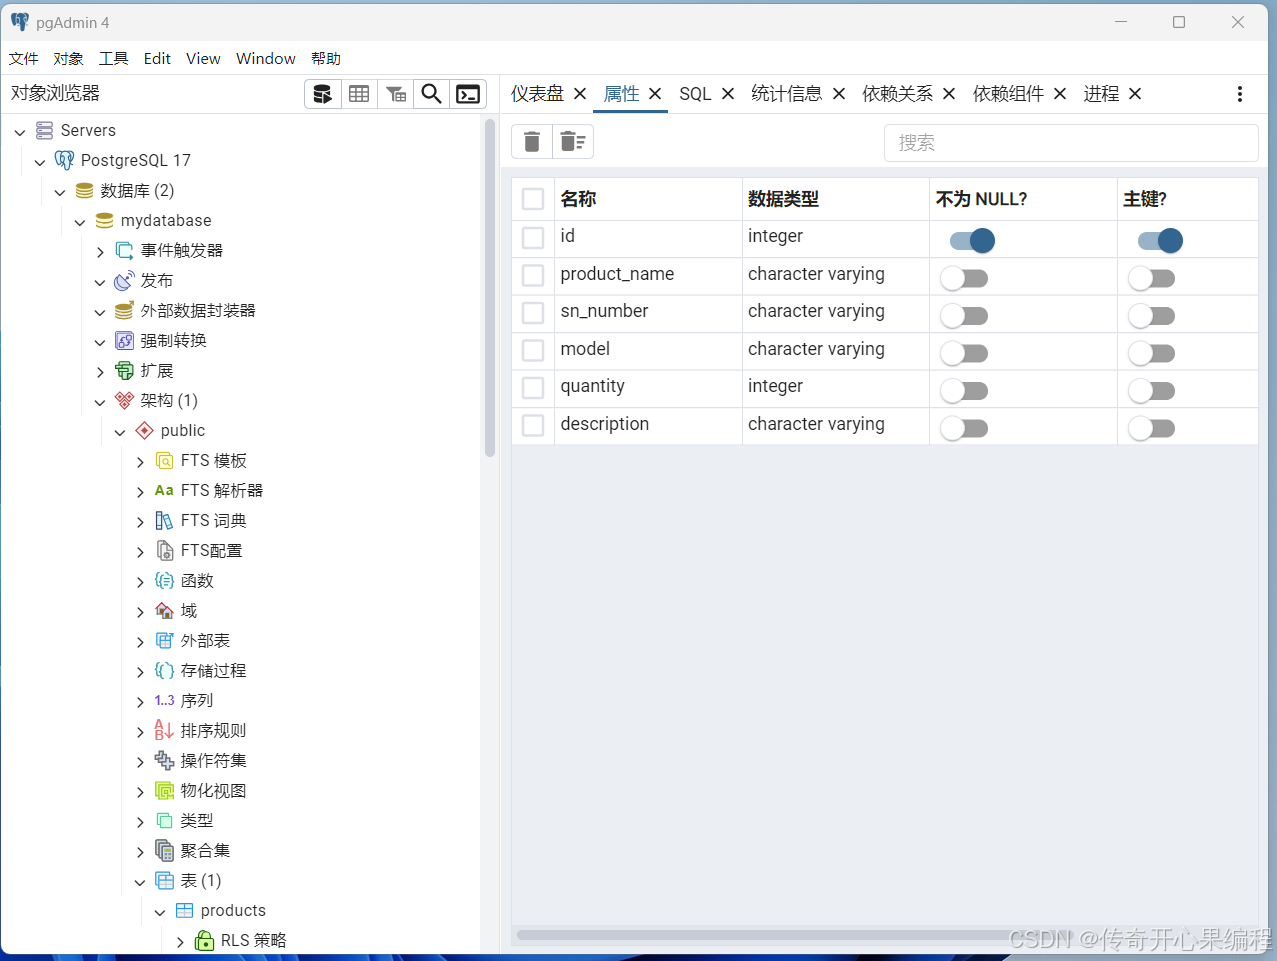Switch to the SQL tab

click(695, 93)
